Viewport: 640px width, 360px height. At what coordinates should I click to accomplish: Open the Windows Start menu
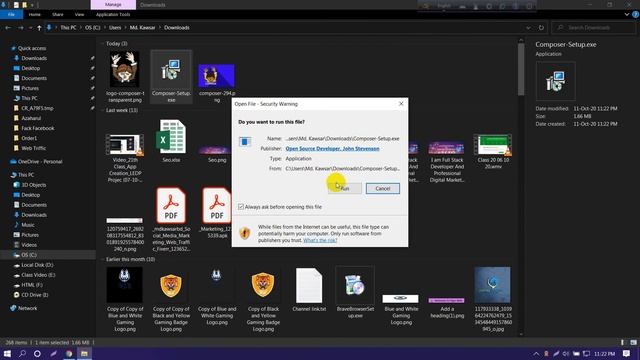pos(7,353)
